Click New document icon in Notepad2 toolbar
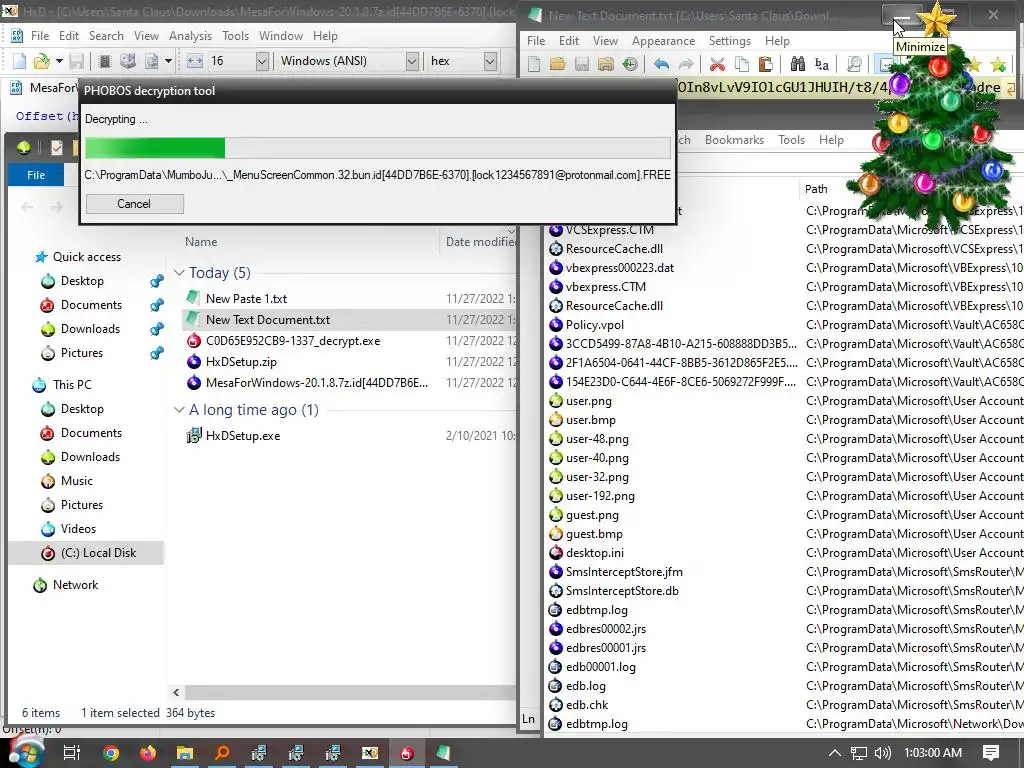The width and height of the screenshot is (1024, 768). (x=534, y=64)
